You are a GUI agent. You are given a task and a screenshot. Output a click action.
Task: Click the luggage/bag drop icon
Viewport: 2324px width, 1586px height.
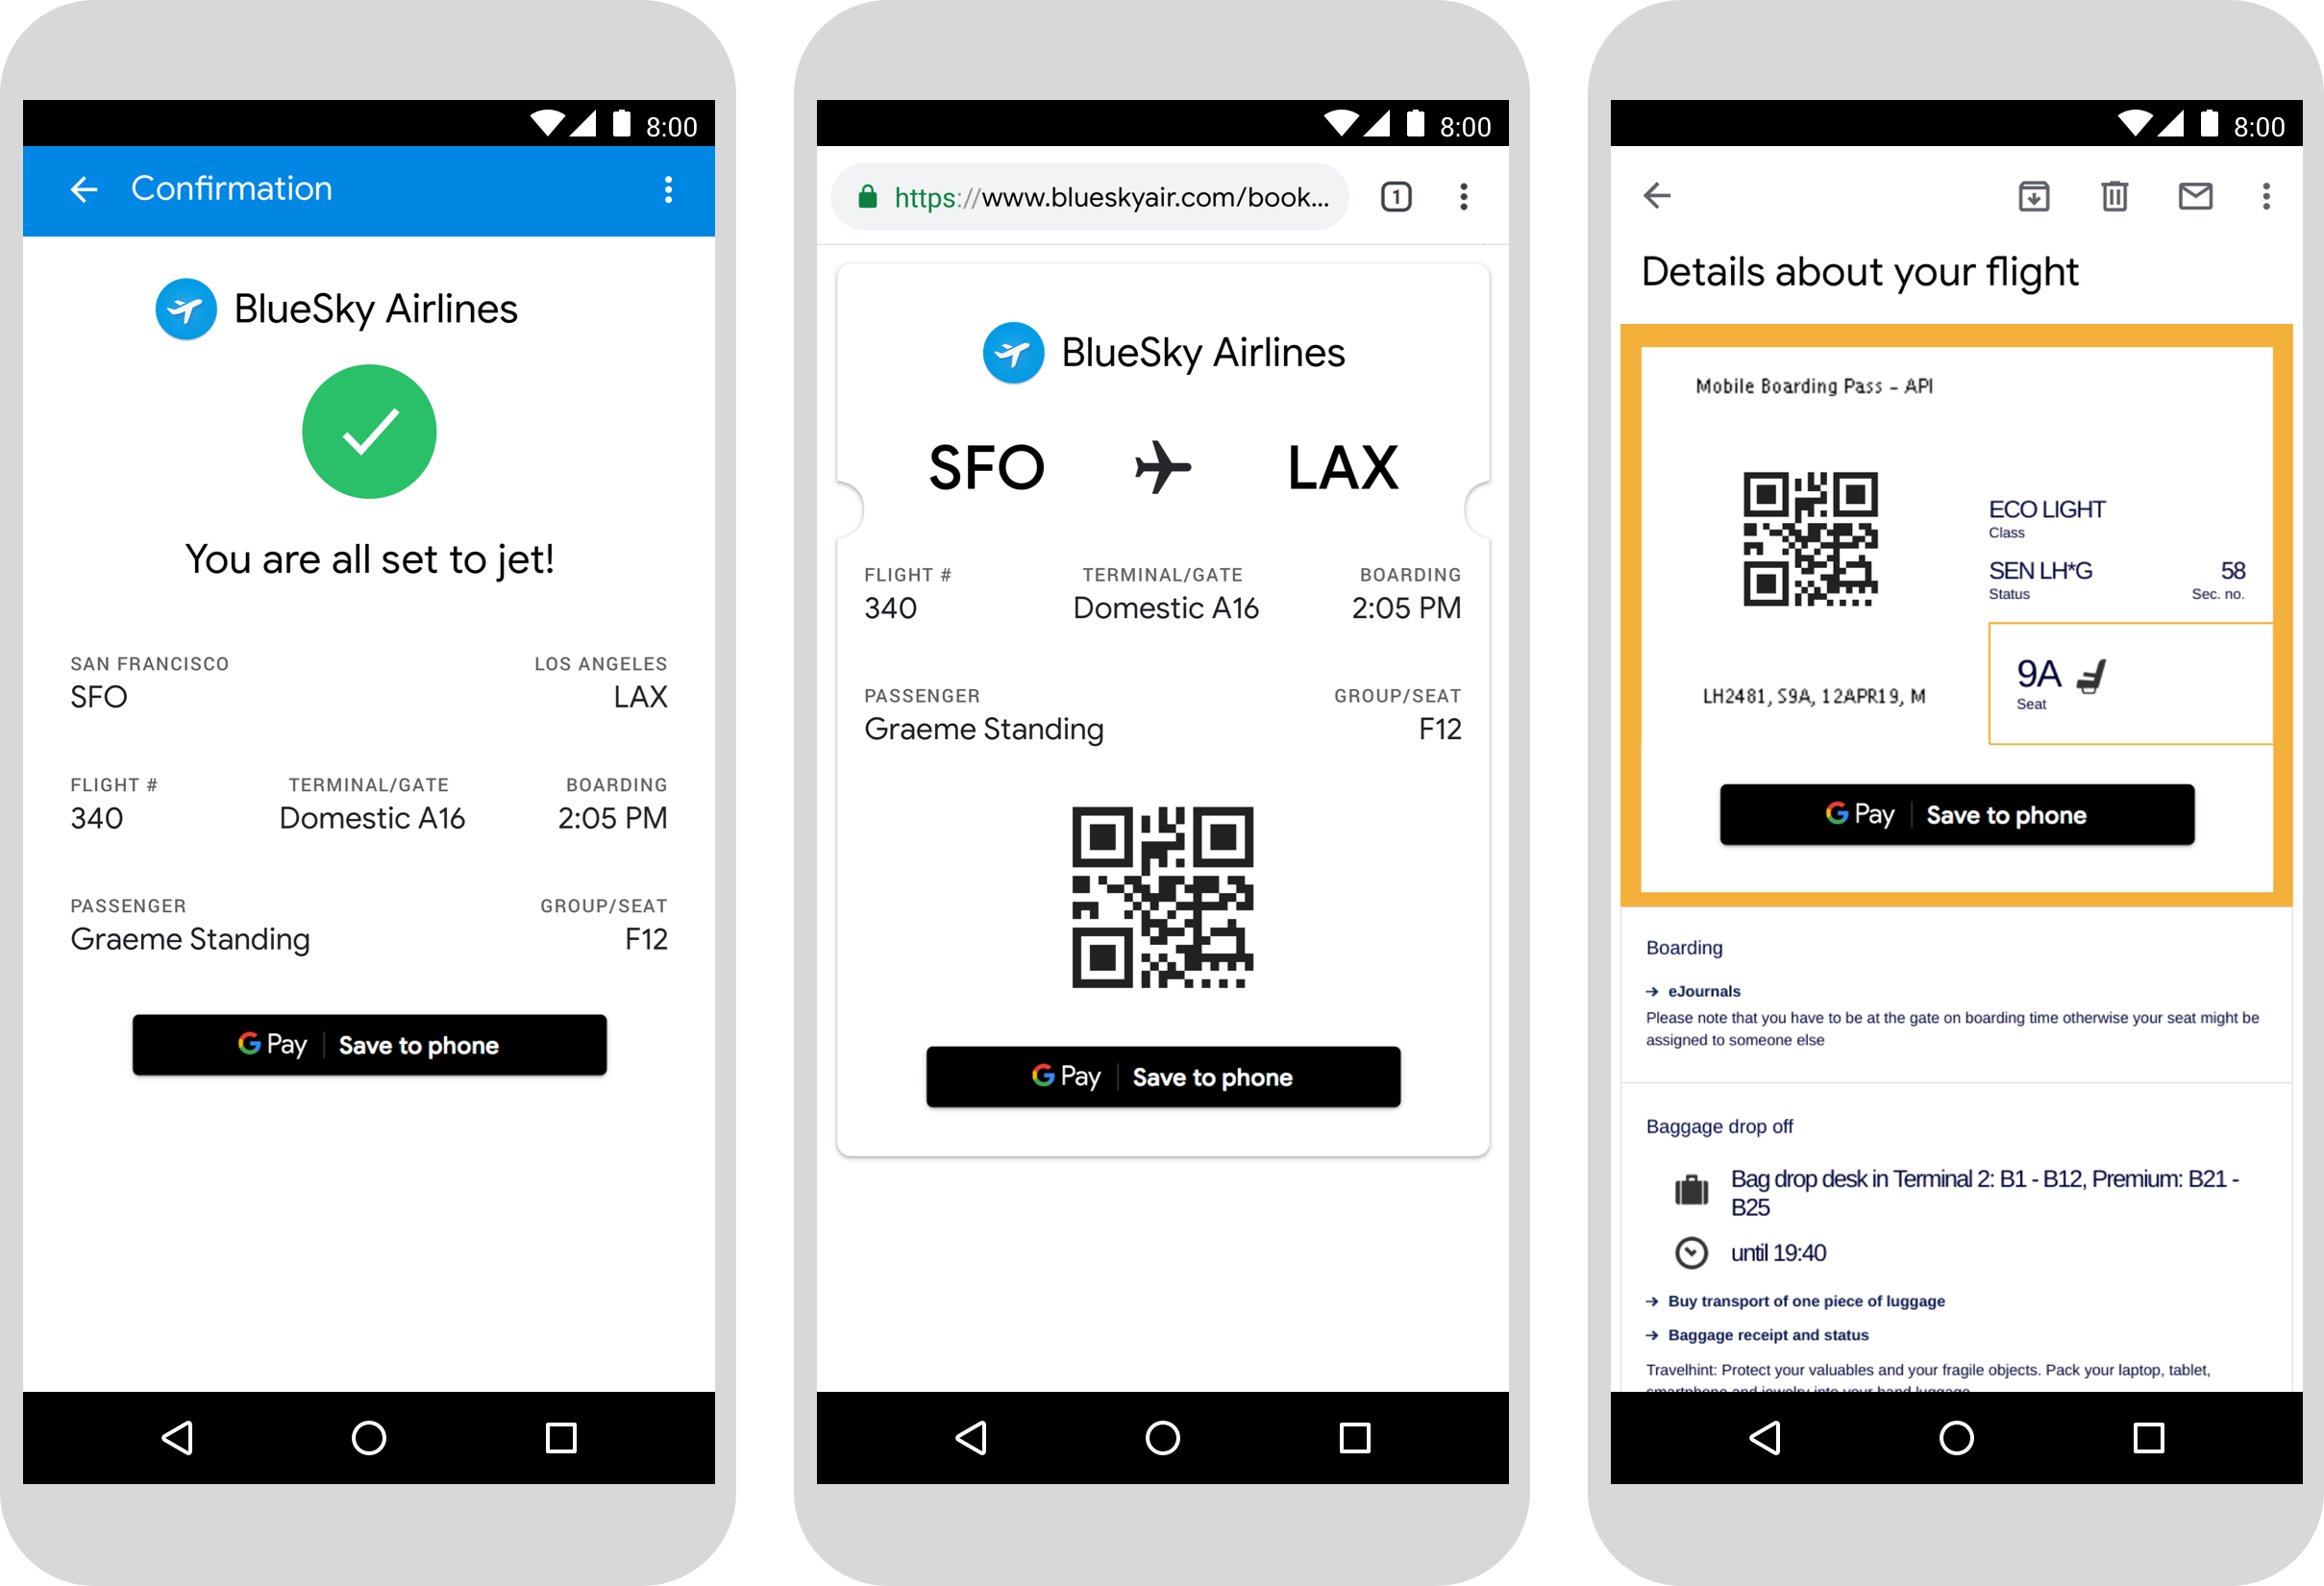(1690, 1185)
